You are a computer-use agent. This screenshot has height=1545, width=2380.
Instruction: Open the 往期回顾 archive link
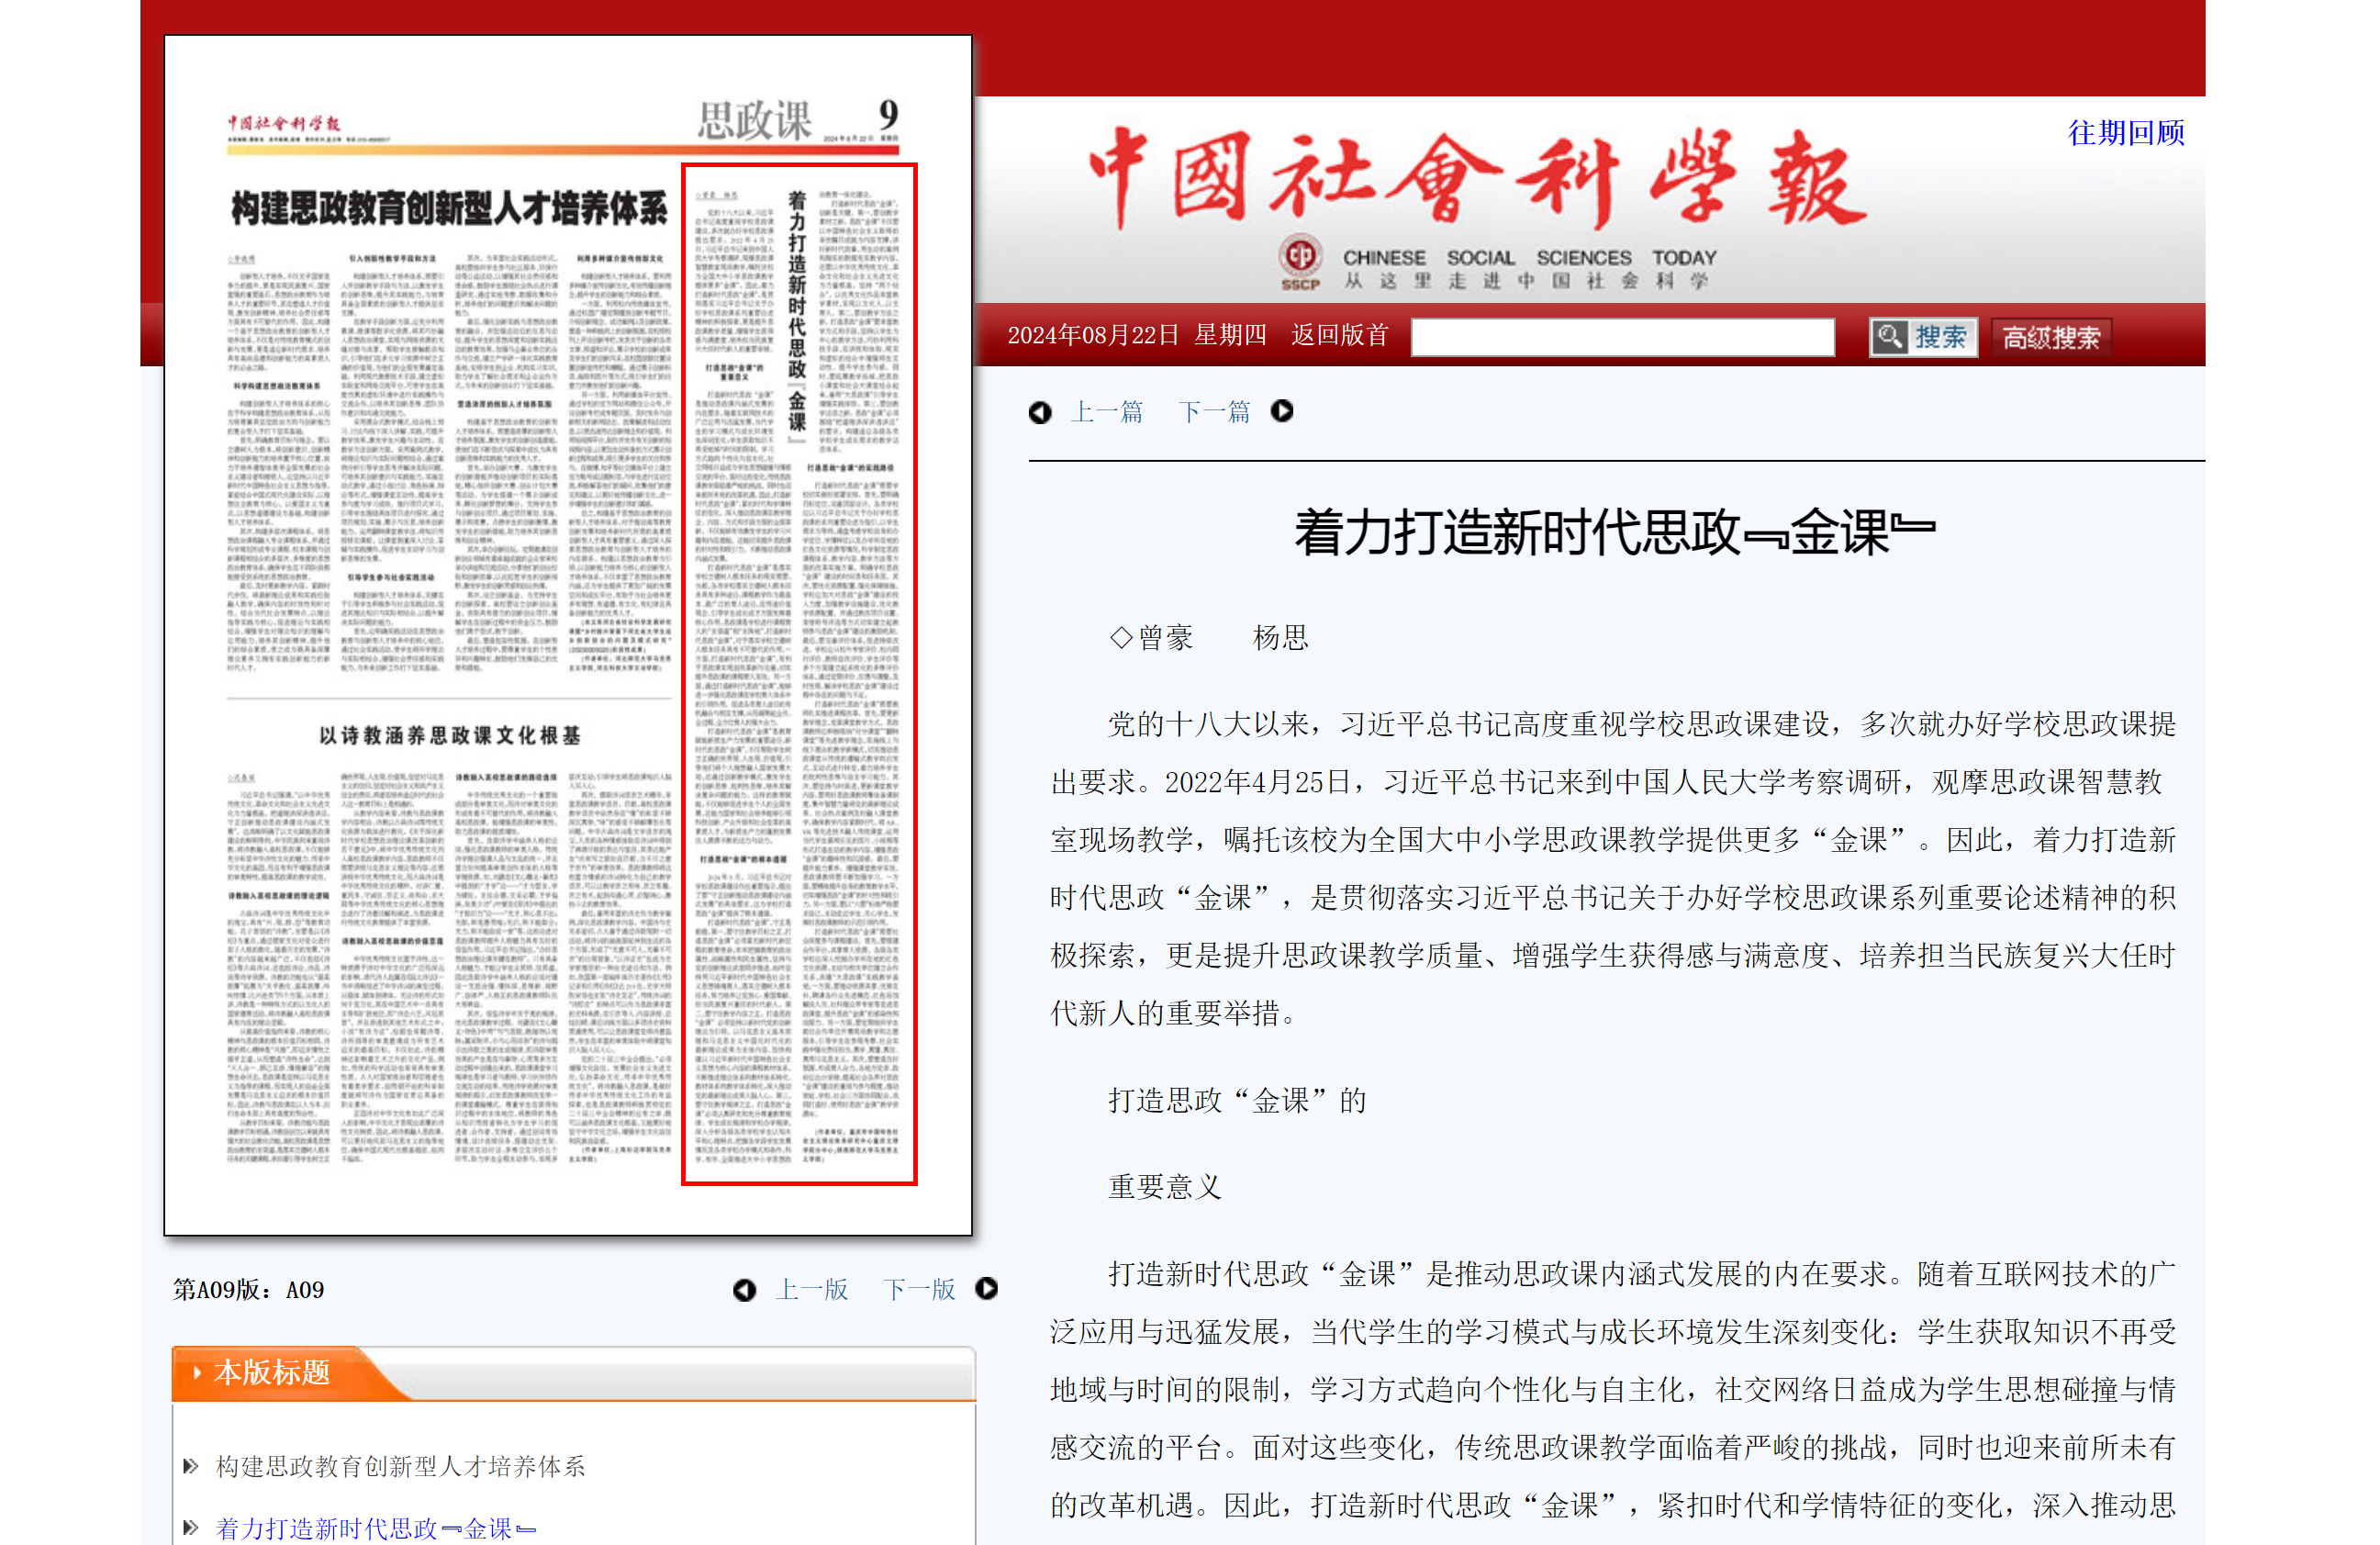pos(2126,133)
